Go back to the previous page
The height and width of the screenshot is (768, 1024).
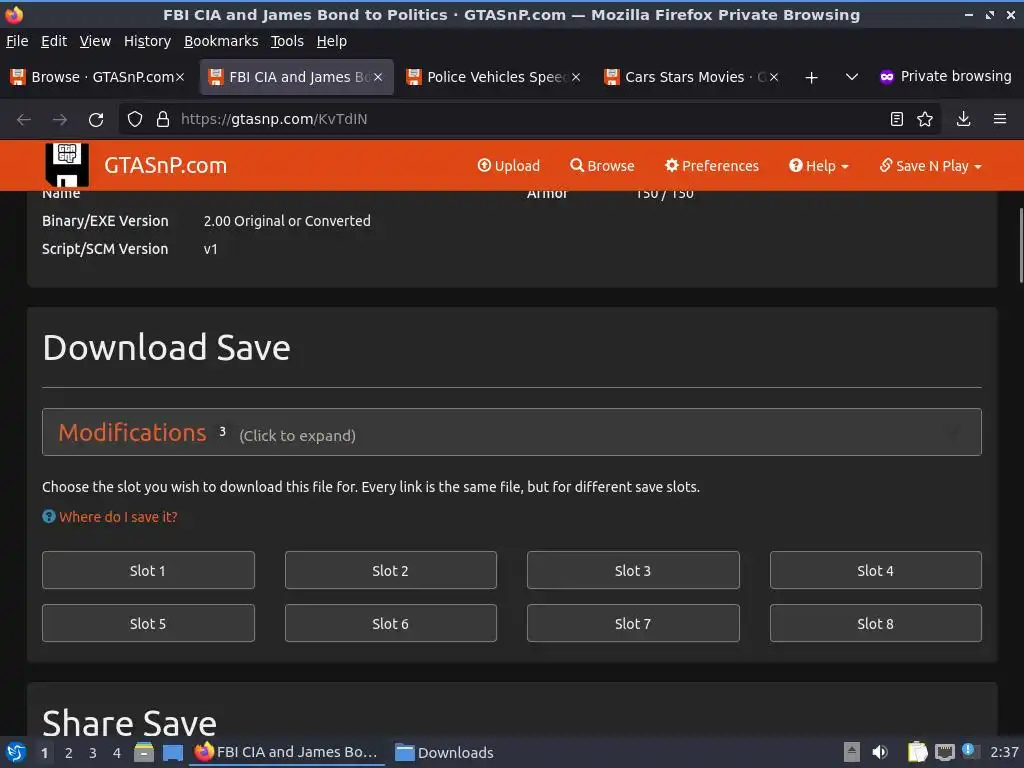click(24, 120)
